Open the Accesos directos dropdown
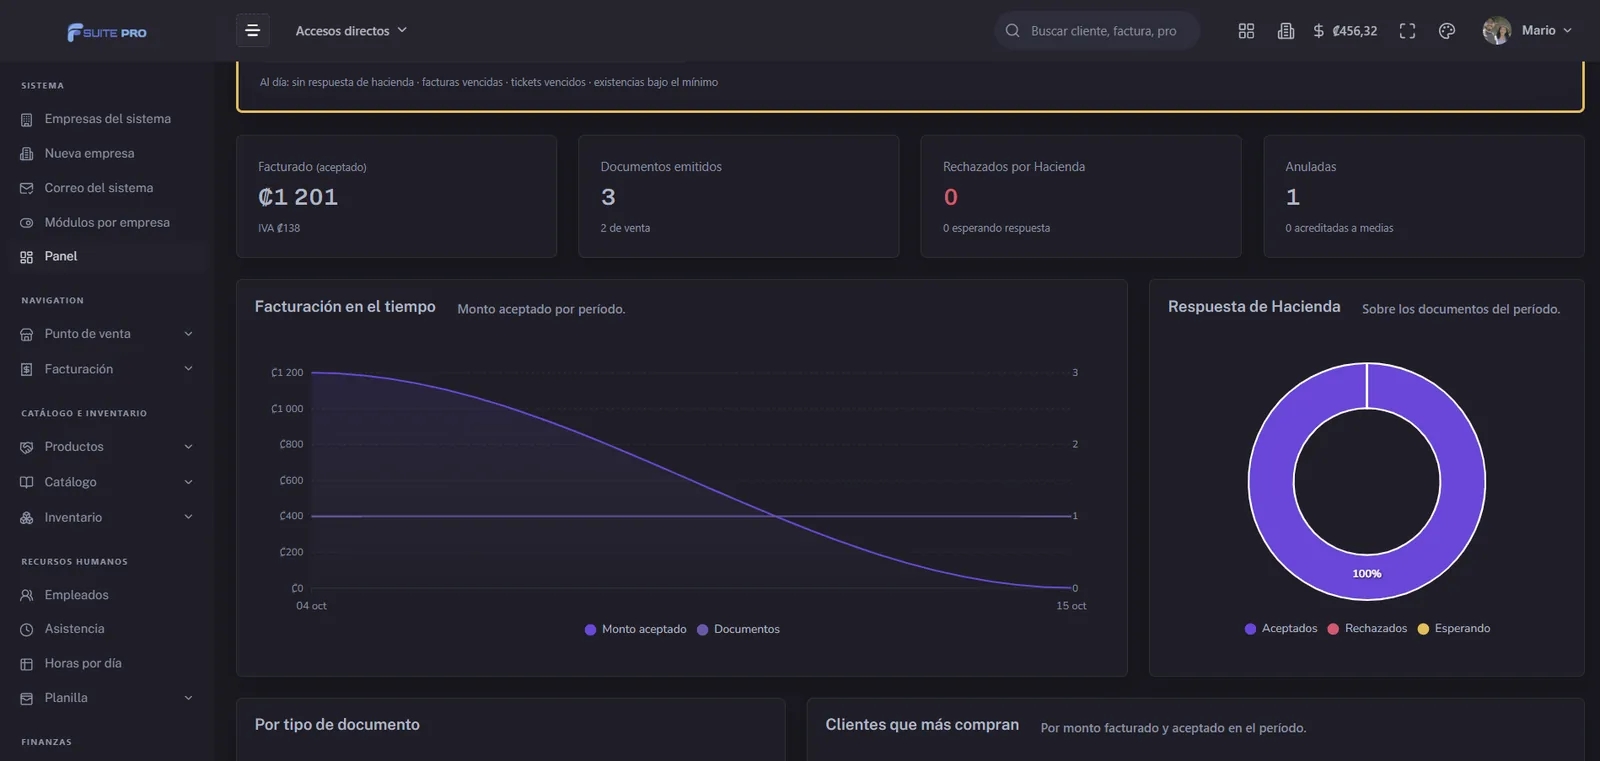This screenshot has height=761, width=1600. pyautogui.click(x=351, y=31)
